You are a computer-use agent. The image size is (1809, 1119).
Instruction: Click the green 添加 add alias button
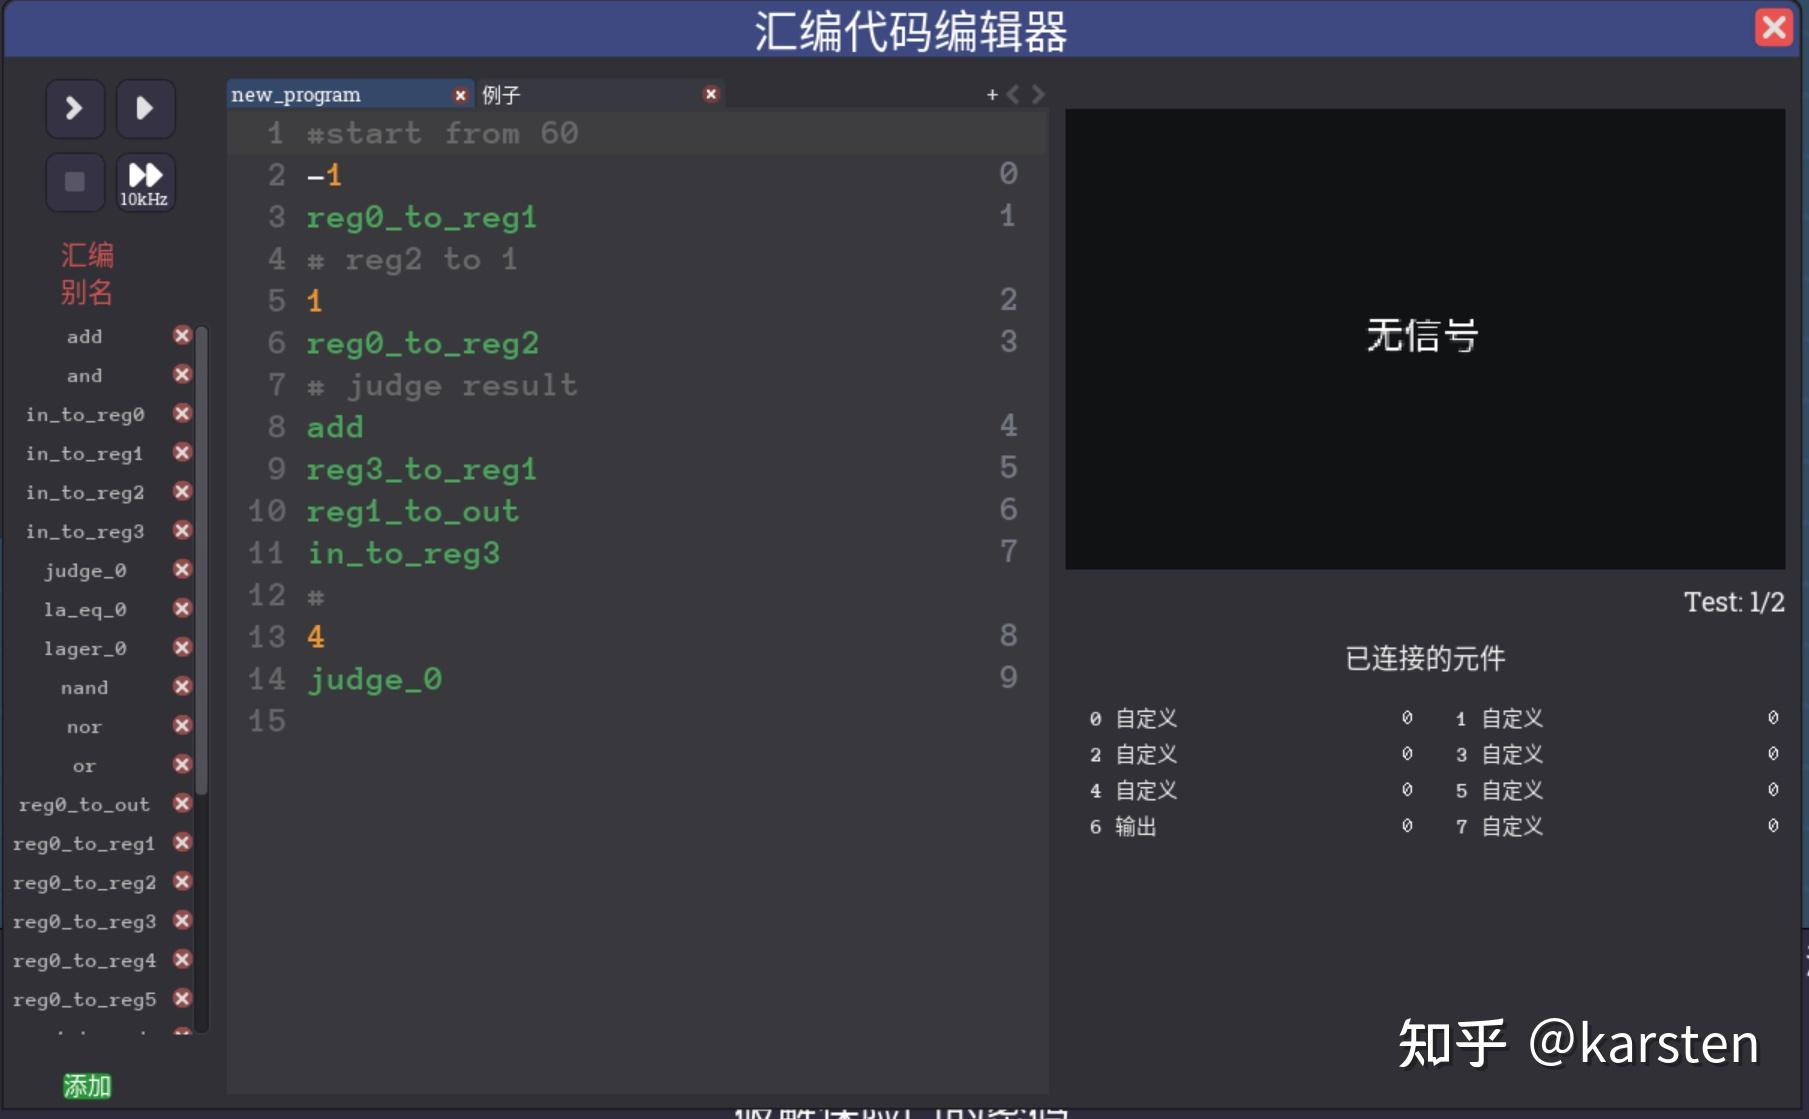pos(87,1086)
